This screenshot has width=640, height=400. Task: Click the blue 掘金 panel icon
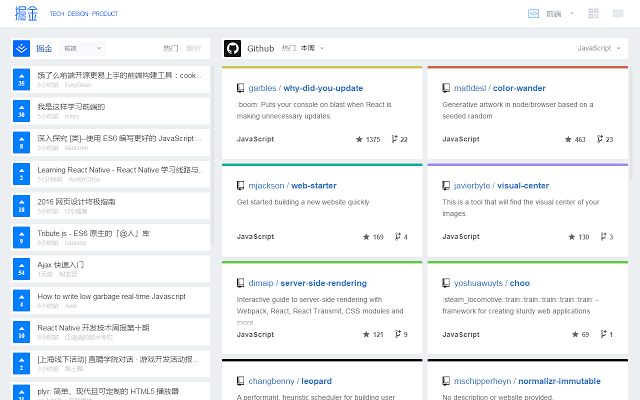(x=21, y=49)
